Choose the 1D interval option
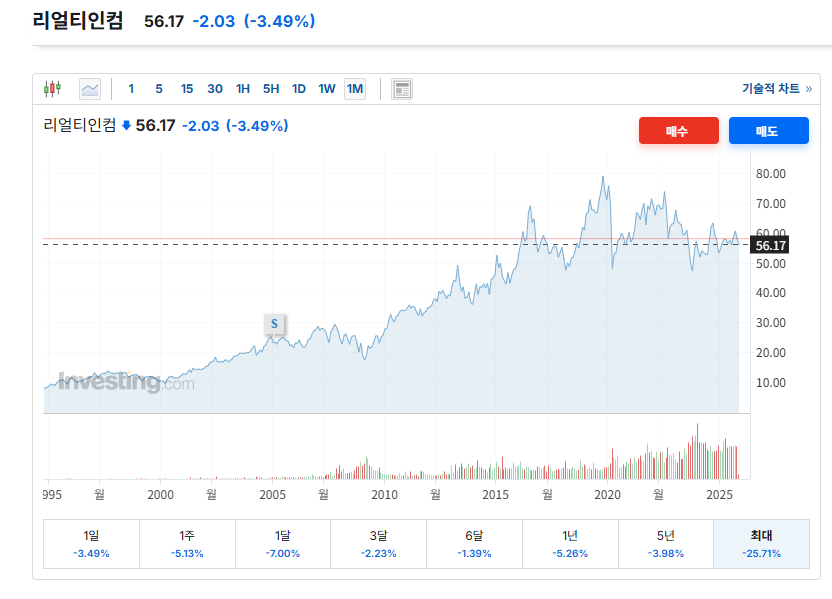Screen dimensions: 832x599 point(299,89)
